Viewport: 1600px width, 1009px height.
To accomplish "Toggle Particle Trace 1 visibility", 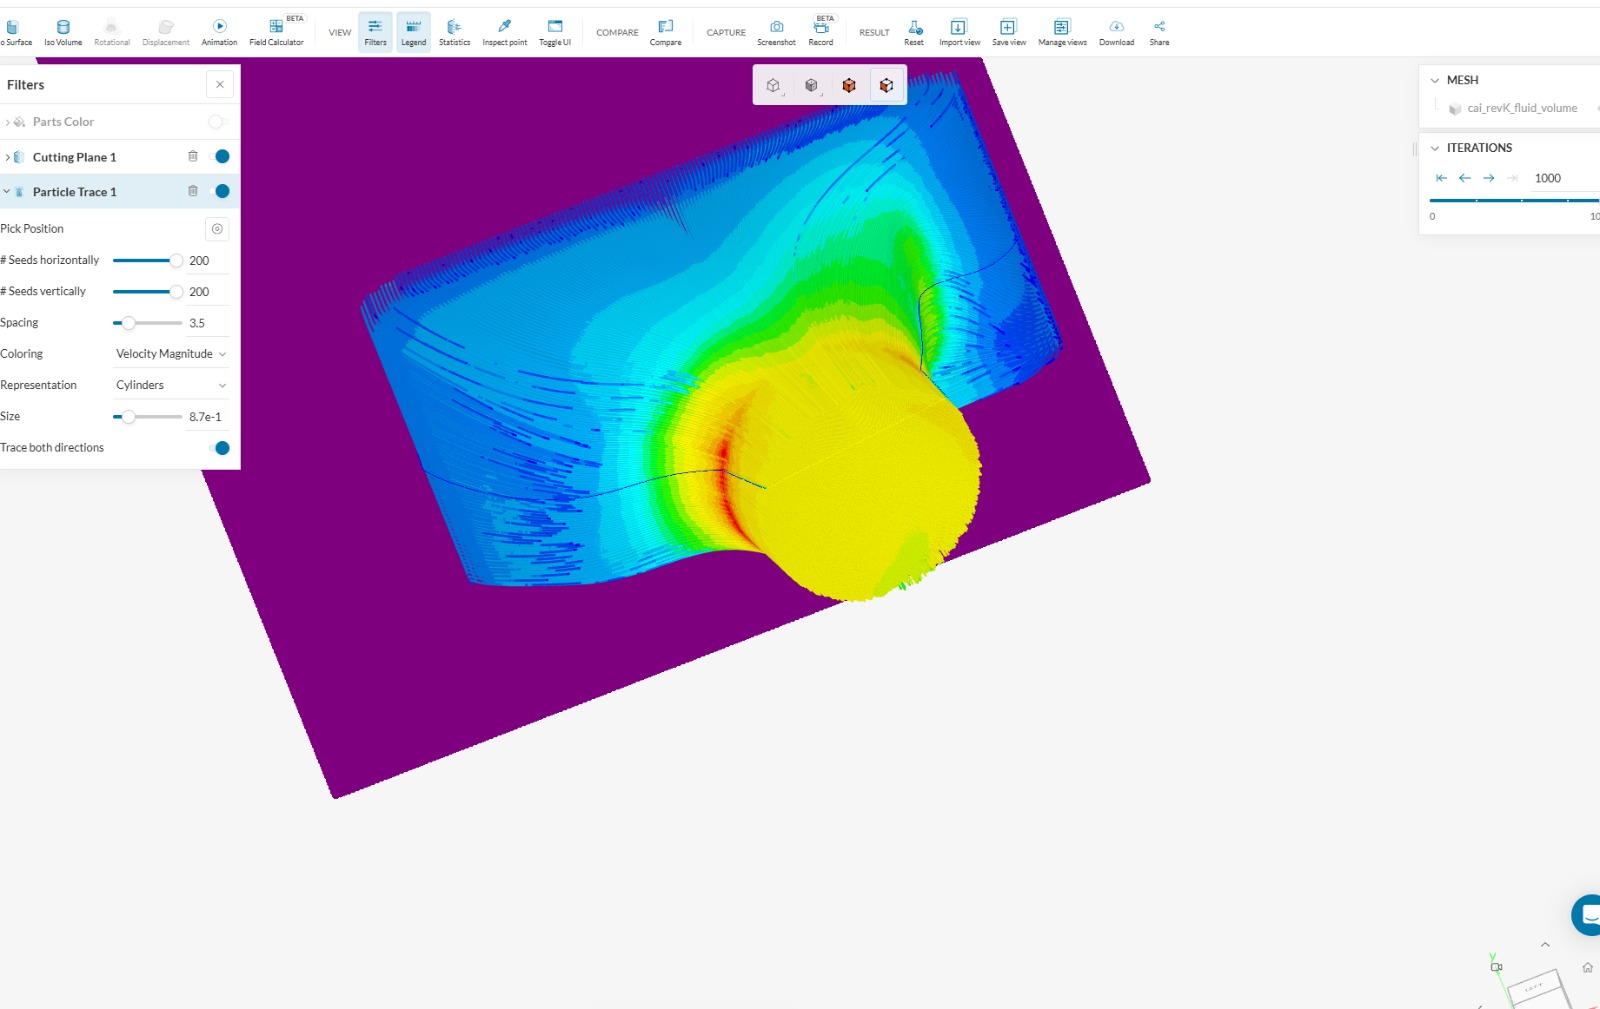I will (x=220, y=191).
